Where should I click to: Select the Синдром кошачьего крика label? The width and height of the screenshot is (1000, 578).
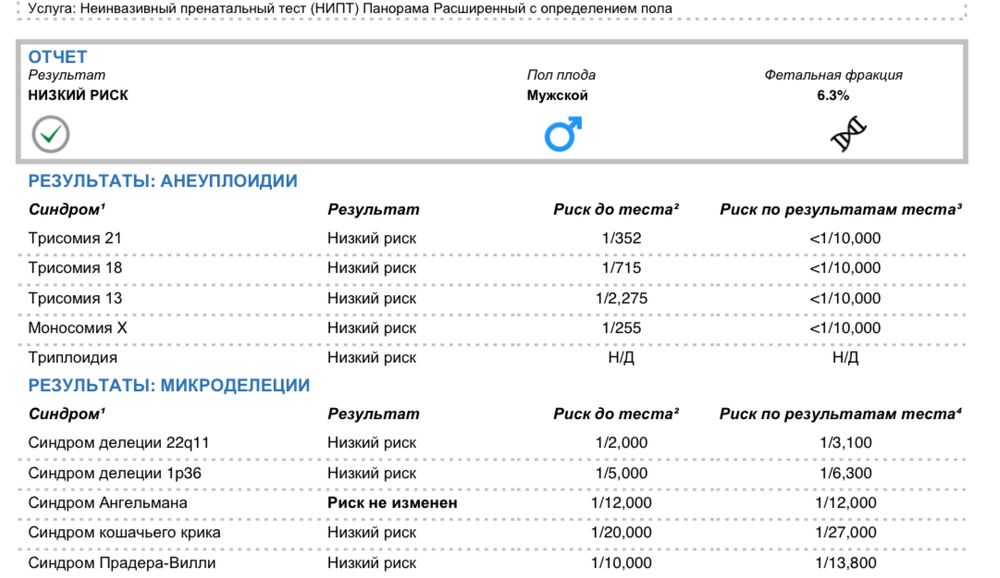coord(125,533)
